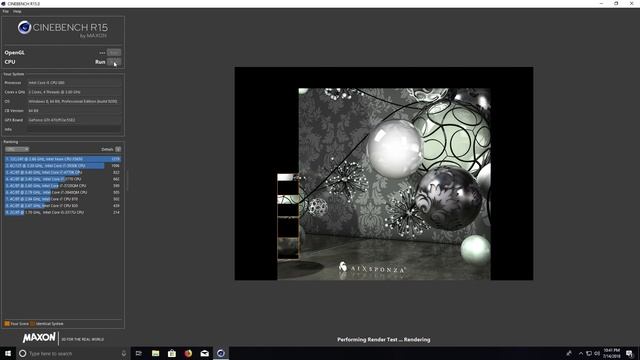Run the OpenGL benchmark
Screen dimensions: 640x360
[x=114, y=52]
